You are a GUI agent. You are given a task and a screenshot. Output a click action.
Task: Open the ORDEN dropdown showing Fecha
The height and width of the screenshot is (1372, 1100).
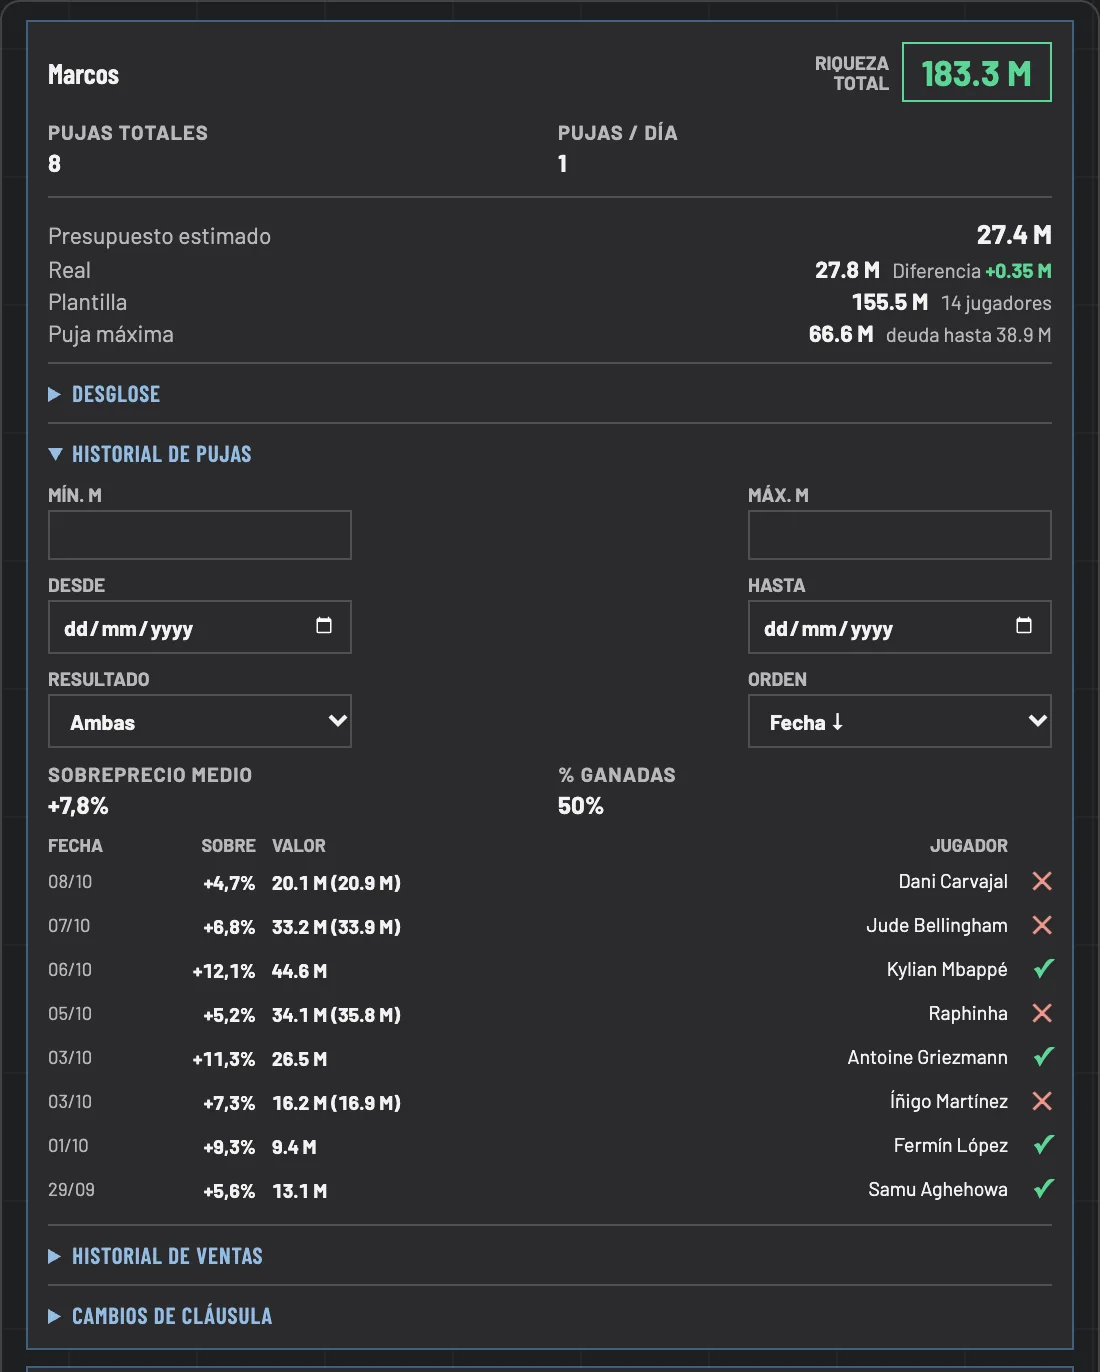pos(900,721)
